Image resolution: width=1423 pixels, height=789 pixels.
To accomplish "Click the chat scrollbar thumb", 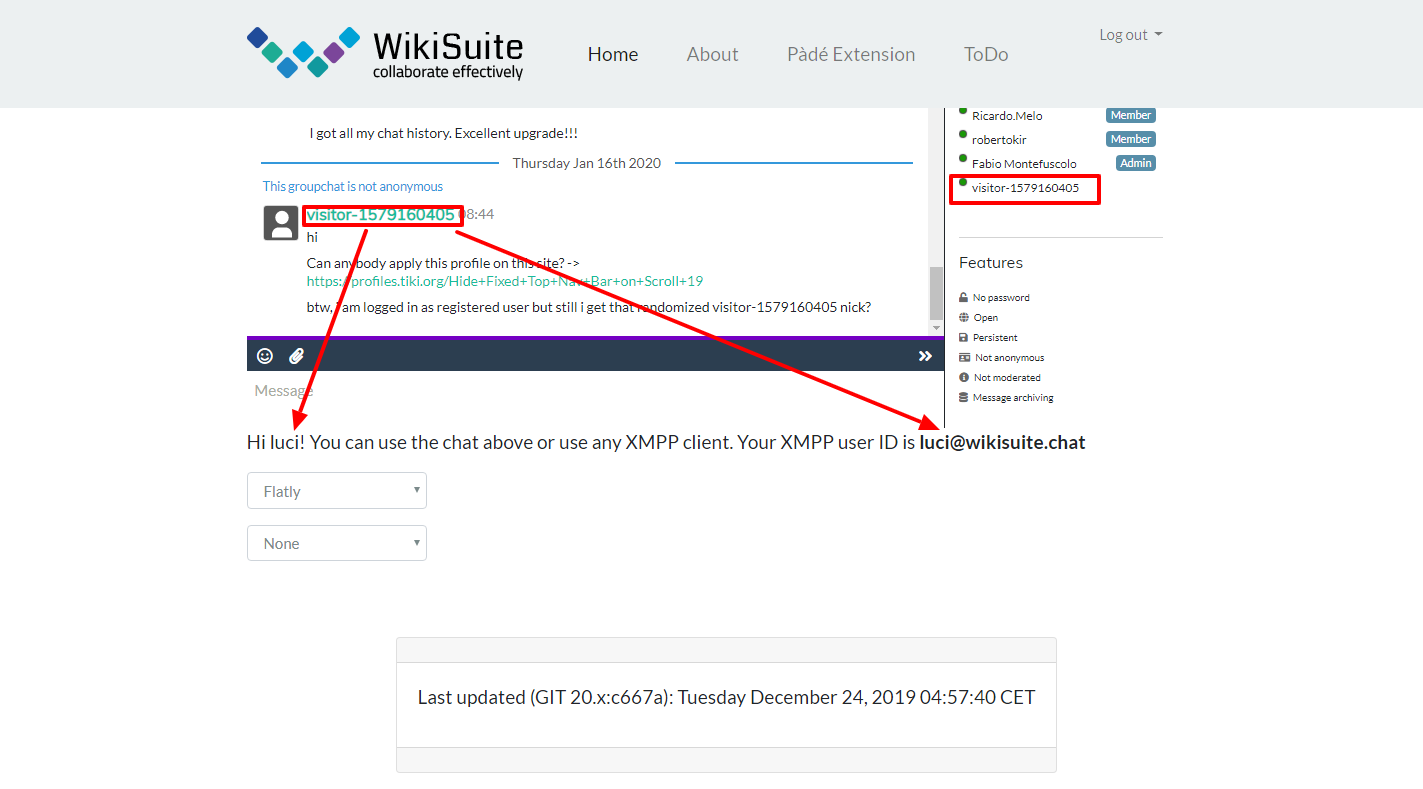I will (936, 292).
